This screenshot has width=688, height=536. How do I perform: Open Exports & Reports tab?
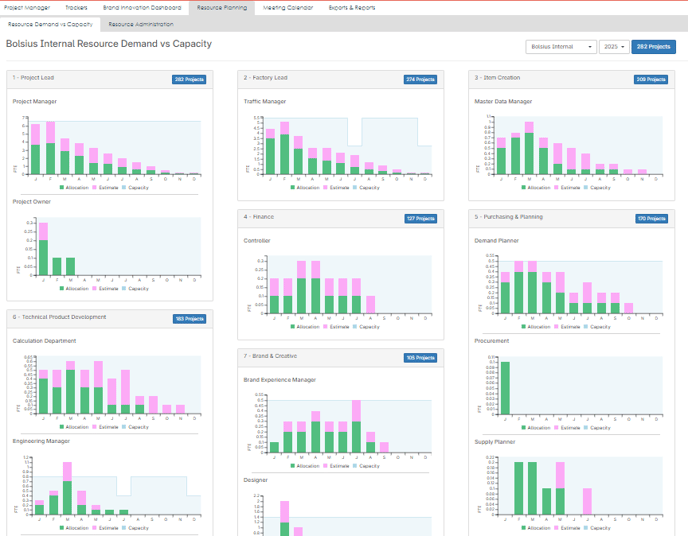352,7
